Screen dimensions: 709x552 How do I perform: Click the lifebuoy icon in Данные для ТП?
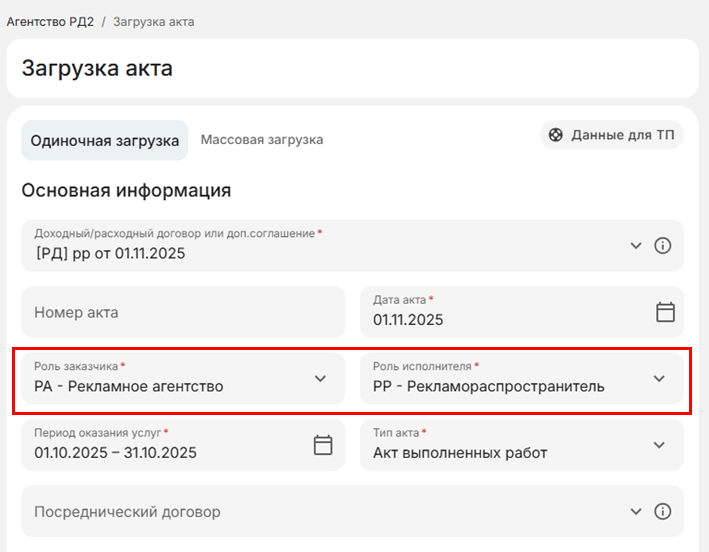pyautogui.click(x=556, y=135)
